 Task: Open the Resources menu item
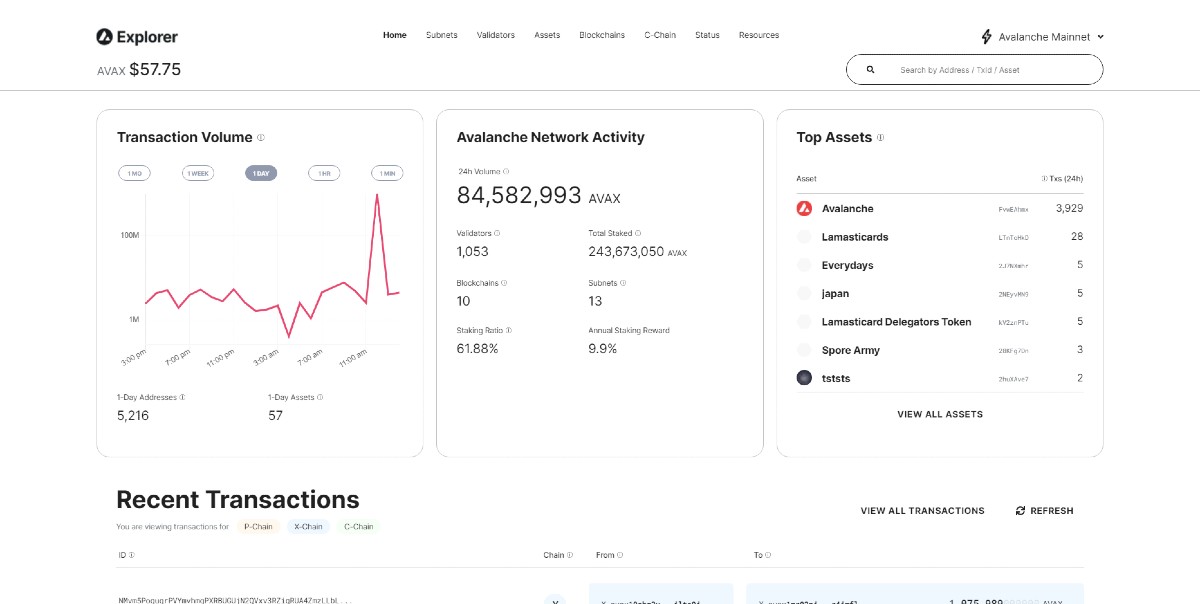pos(759,35)
